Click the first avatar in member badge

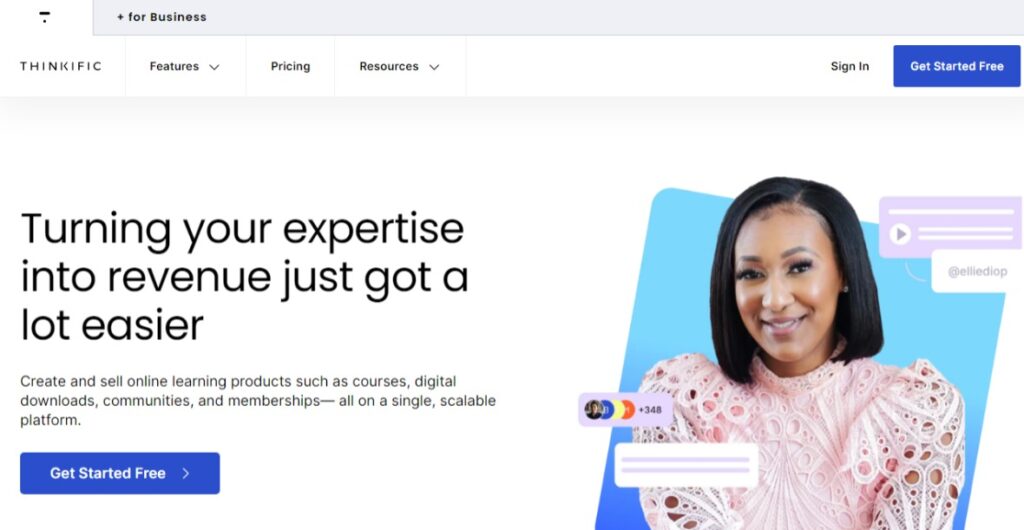594,409
